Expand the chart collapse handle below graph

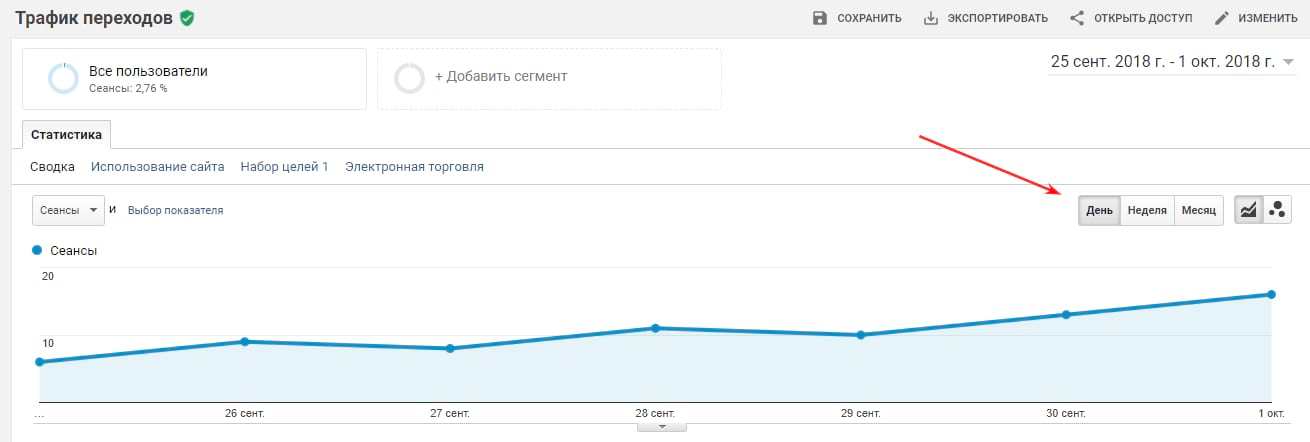(661, 427)
